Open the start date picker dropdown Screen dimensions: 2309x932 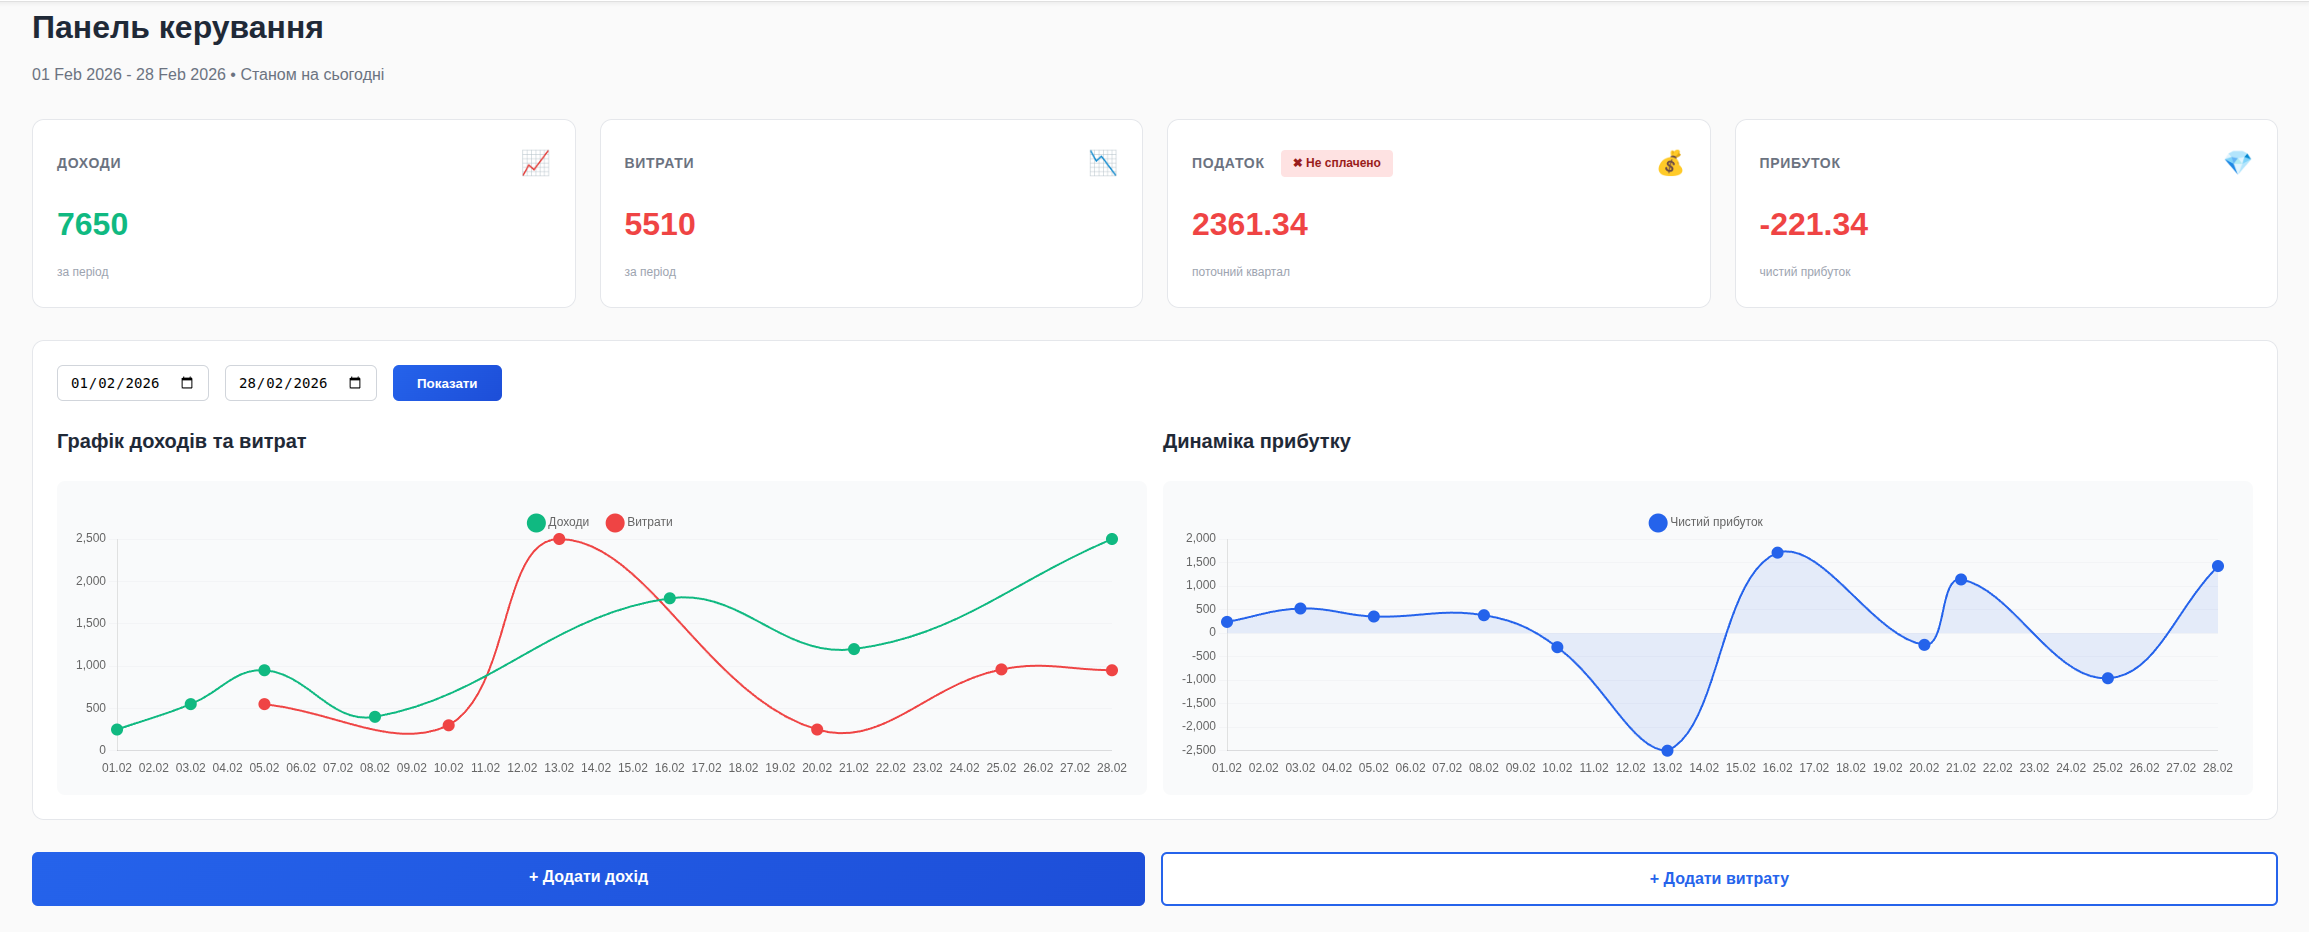click(133, 382)
